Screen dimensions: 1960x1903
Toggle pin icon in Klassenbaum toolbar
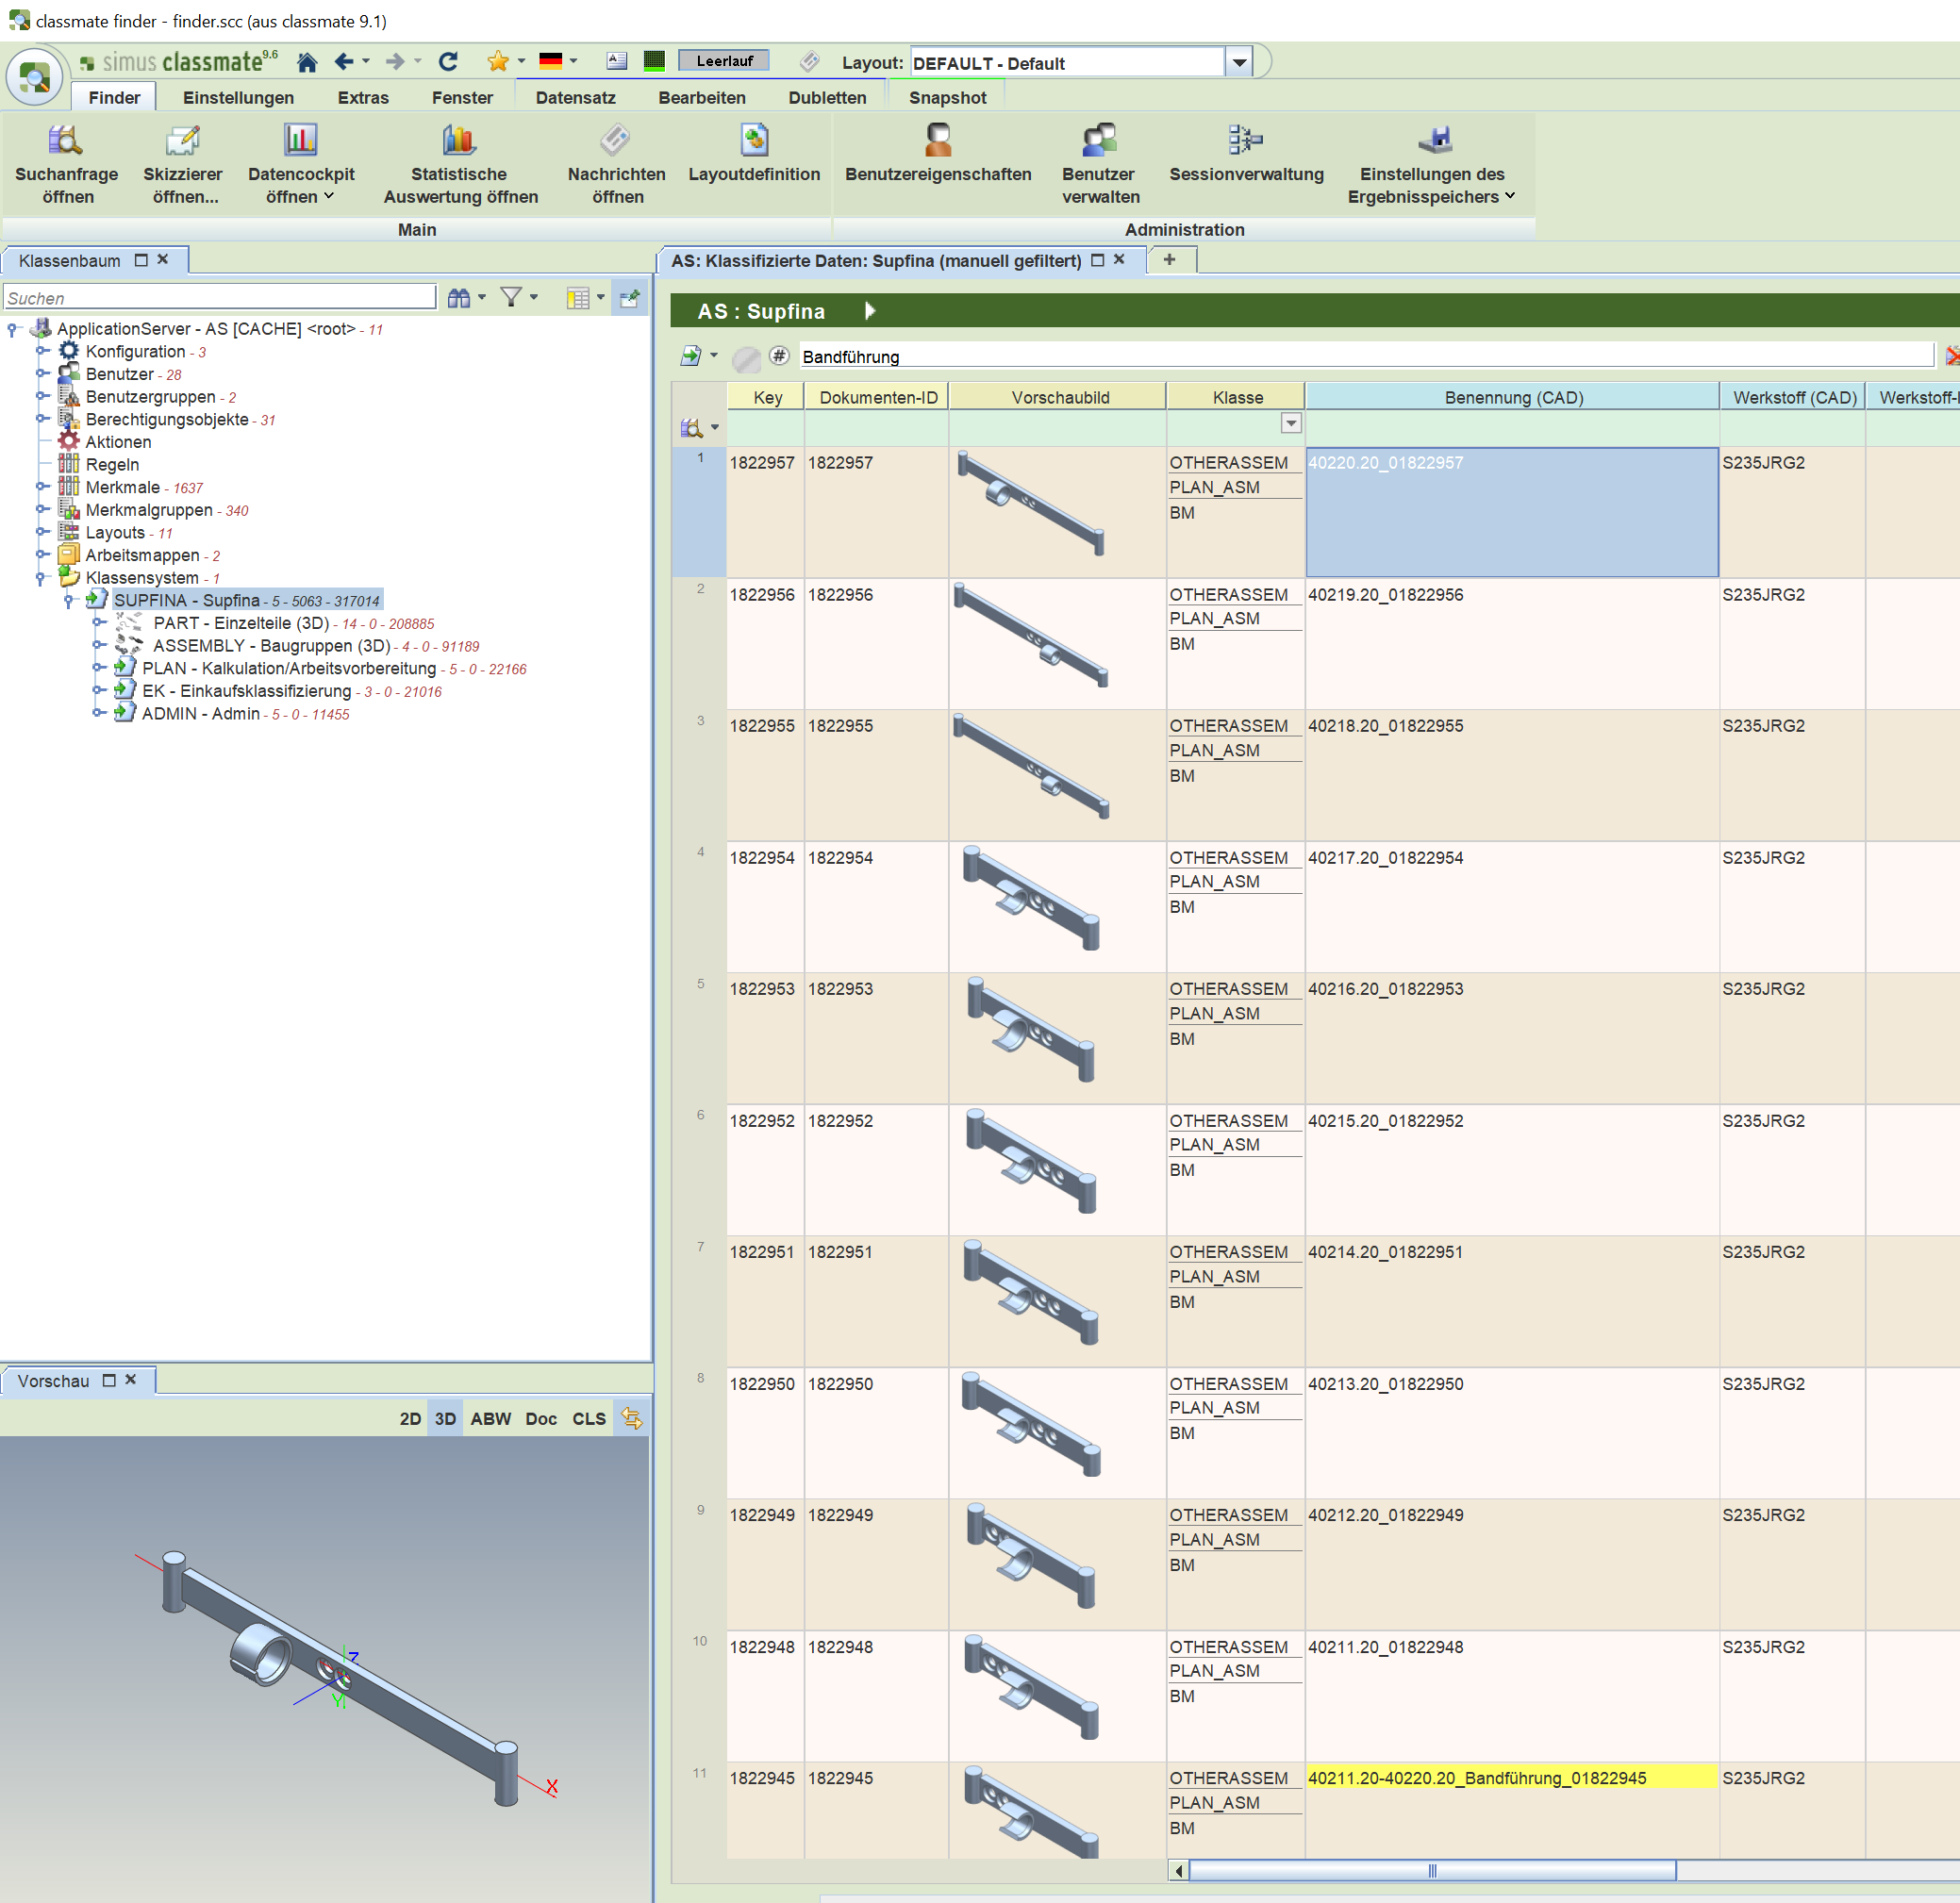coord(630,298)
